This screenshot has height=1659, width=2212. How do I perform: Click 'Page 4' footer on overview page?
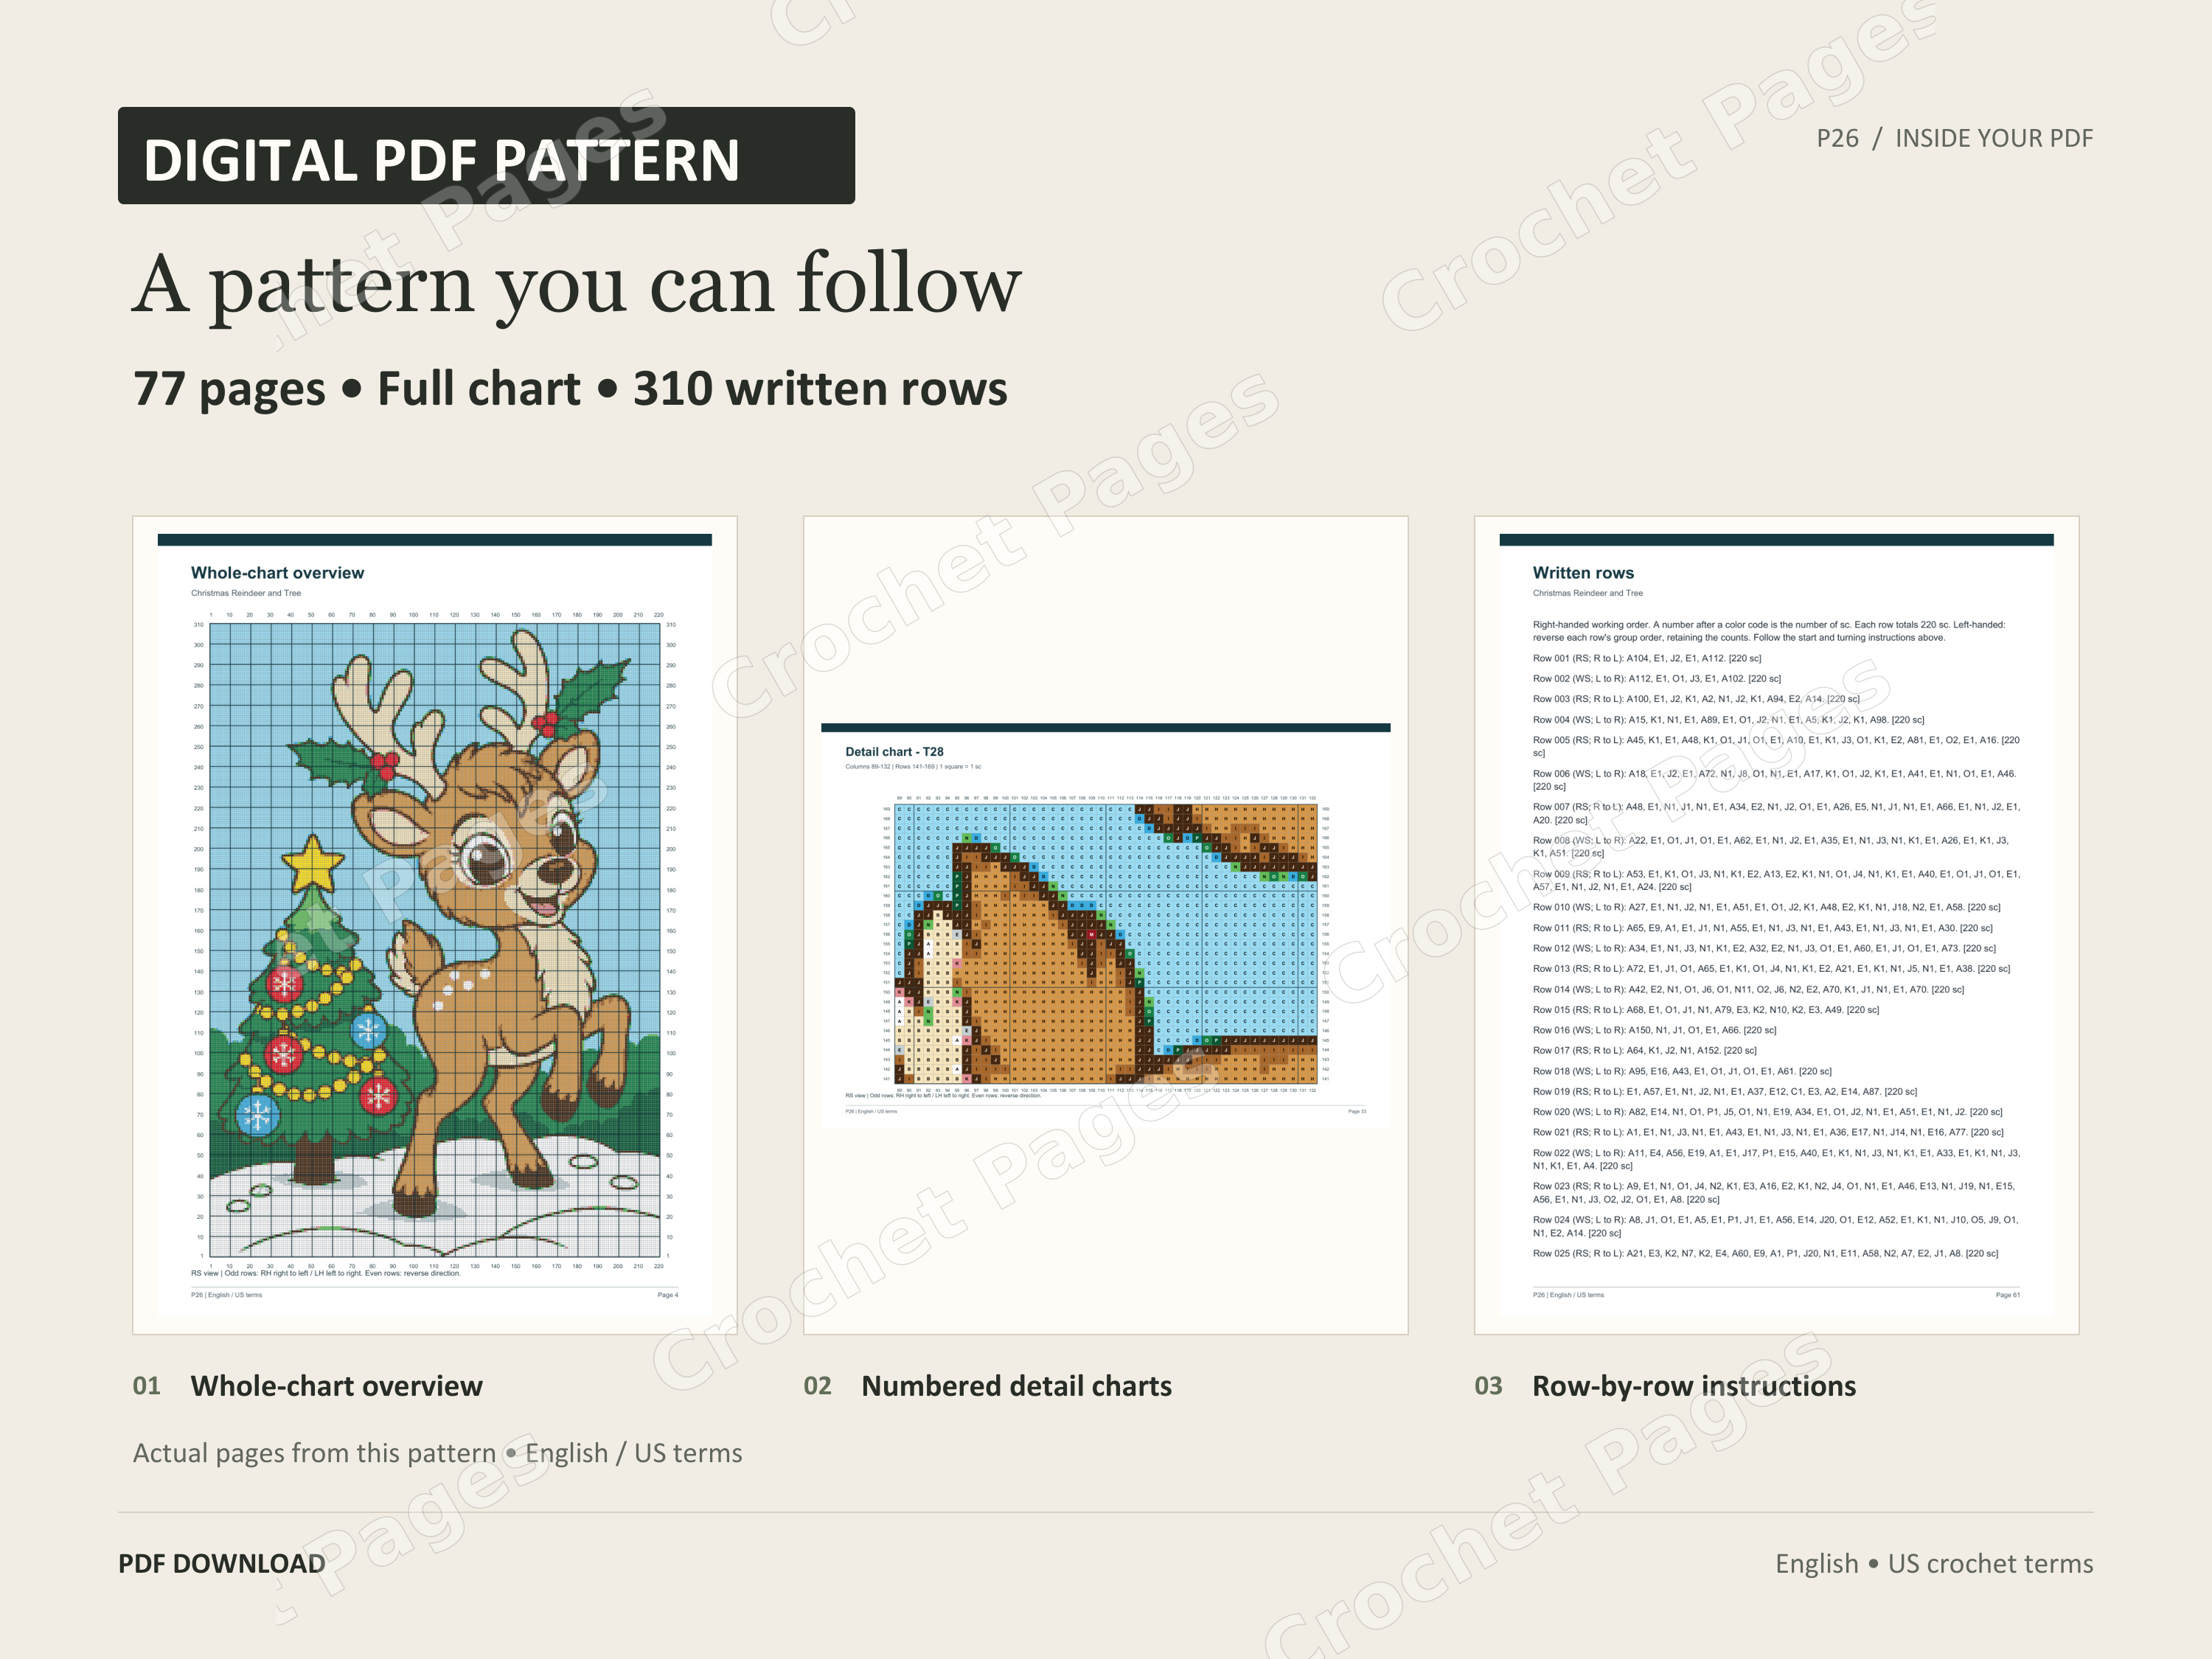tap(668, 1295)
